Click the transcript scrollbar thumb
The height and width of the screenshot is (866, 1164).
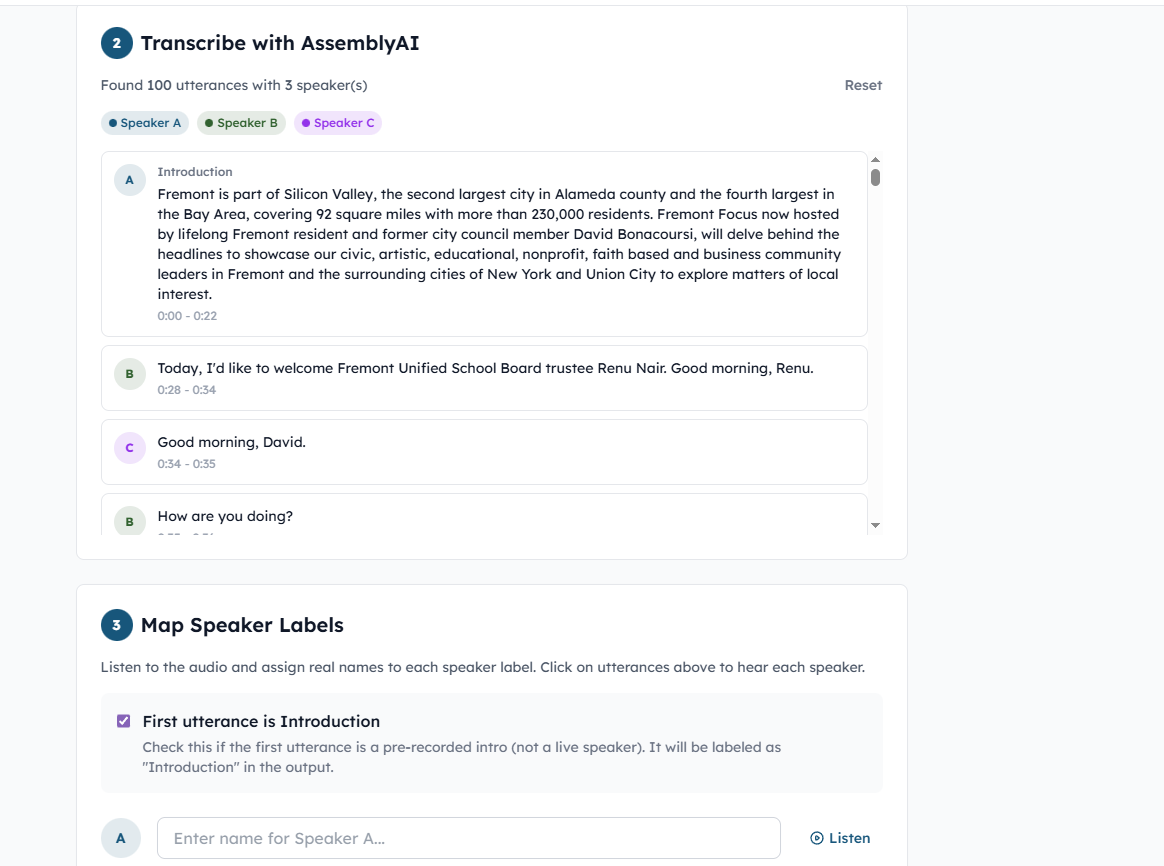click(875, 178)
